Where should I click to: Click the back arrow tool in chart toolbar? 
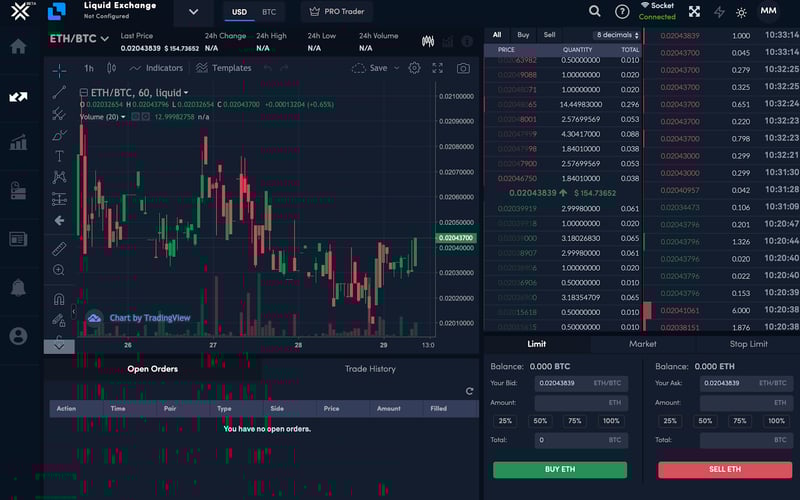tap(59, 220)
